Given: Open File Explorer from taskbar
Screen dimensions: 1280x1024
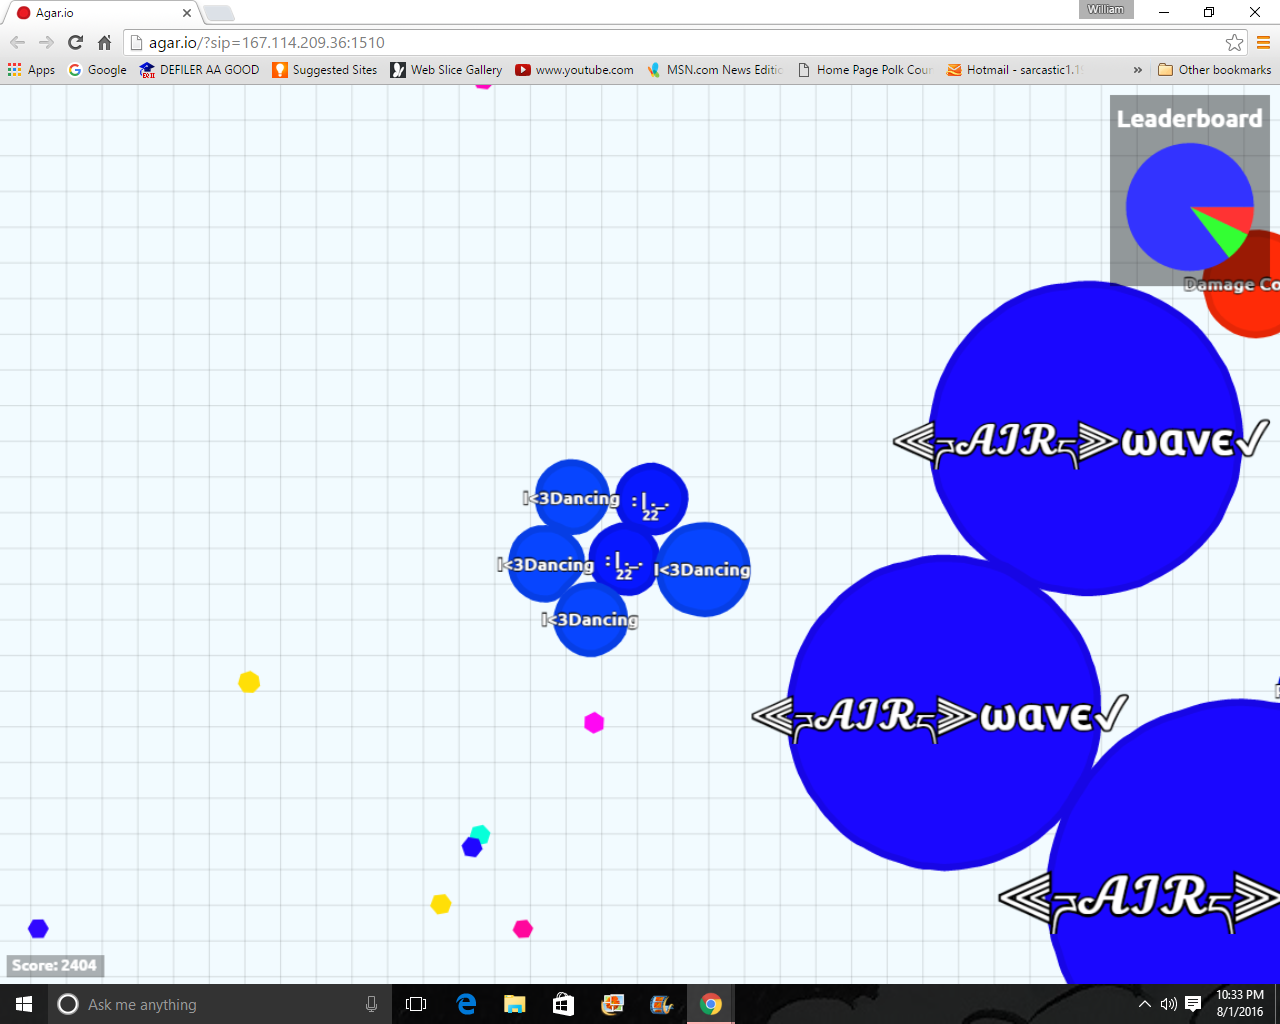Looking at the screenshot, I should pyautogui.click(x=515, y=1004).
